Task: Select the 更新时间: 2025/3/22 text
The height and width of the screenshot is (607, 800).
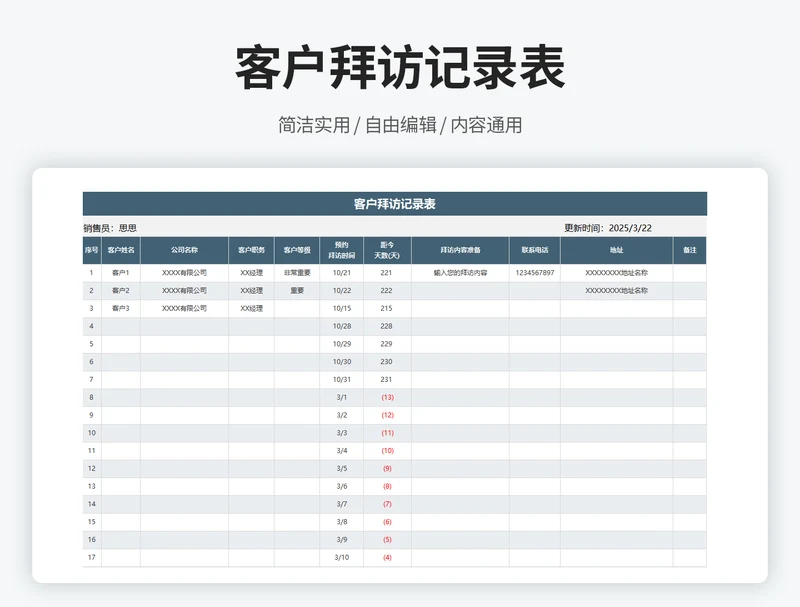Action: pyautogui.click(x=608, y=228)
